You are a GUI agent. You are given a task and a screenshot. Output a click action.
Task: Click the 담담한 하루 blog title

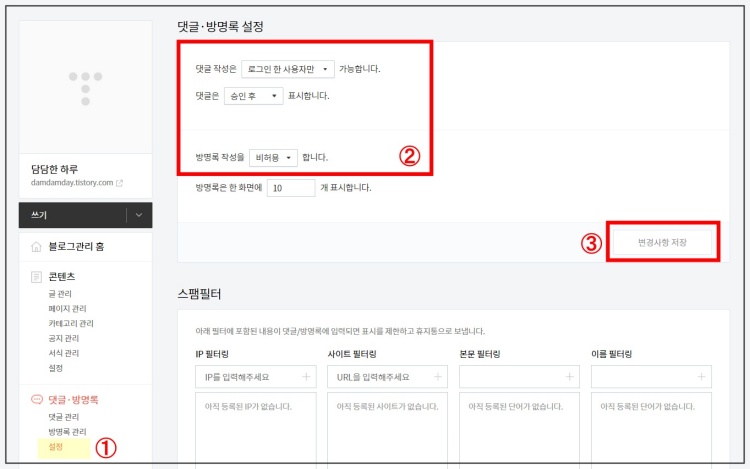click(55, 169)
